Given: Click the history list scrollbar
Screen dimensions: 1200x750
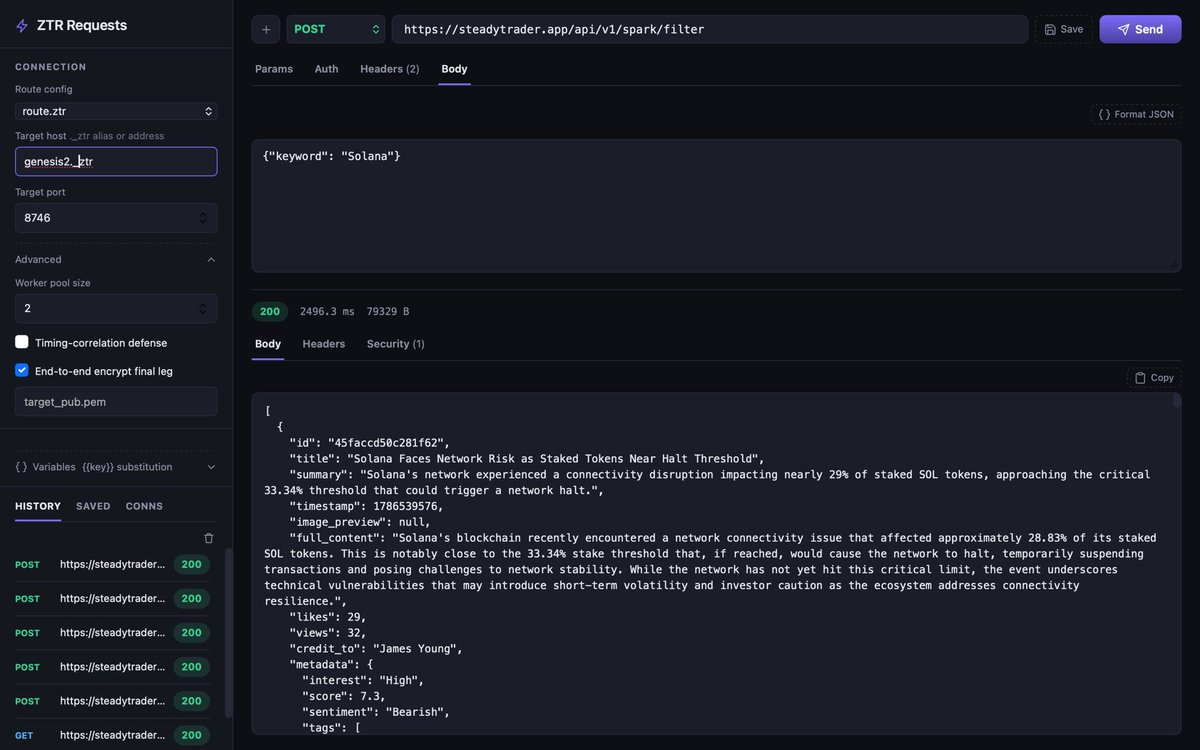Looking at the screenshot, I should tap(229, 632).
